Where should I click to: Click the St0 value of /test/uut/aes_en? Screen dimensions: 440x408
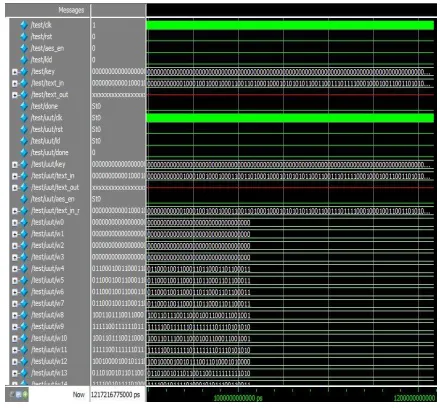96,199
